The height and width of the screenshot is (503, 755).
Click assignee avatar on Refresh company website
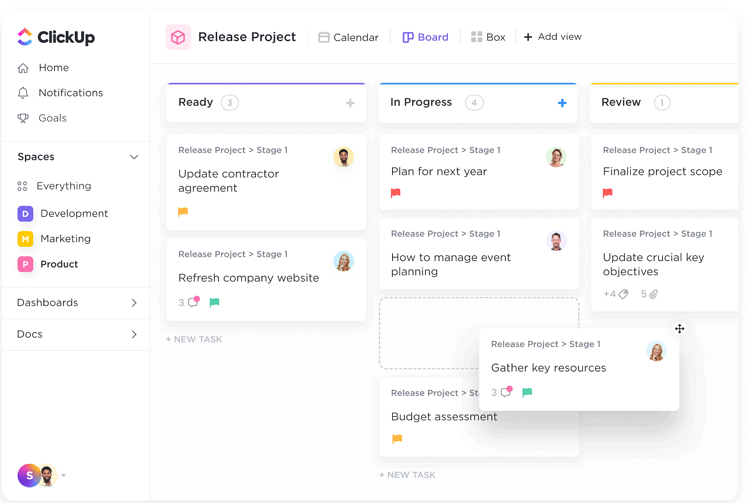pyautogui.click(x=344, y=261)
